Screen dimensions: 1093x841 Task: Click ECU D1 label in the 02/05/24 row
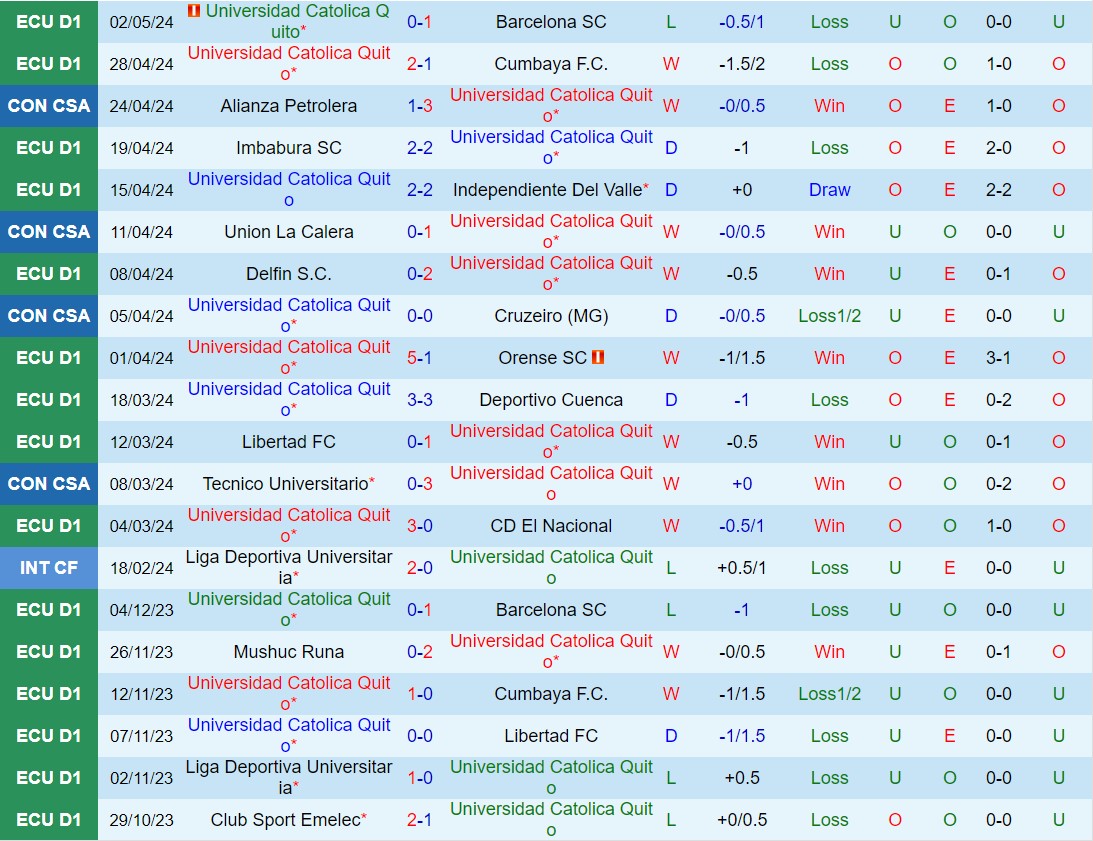49,22
